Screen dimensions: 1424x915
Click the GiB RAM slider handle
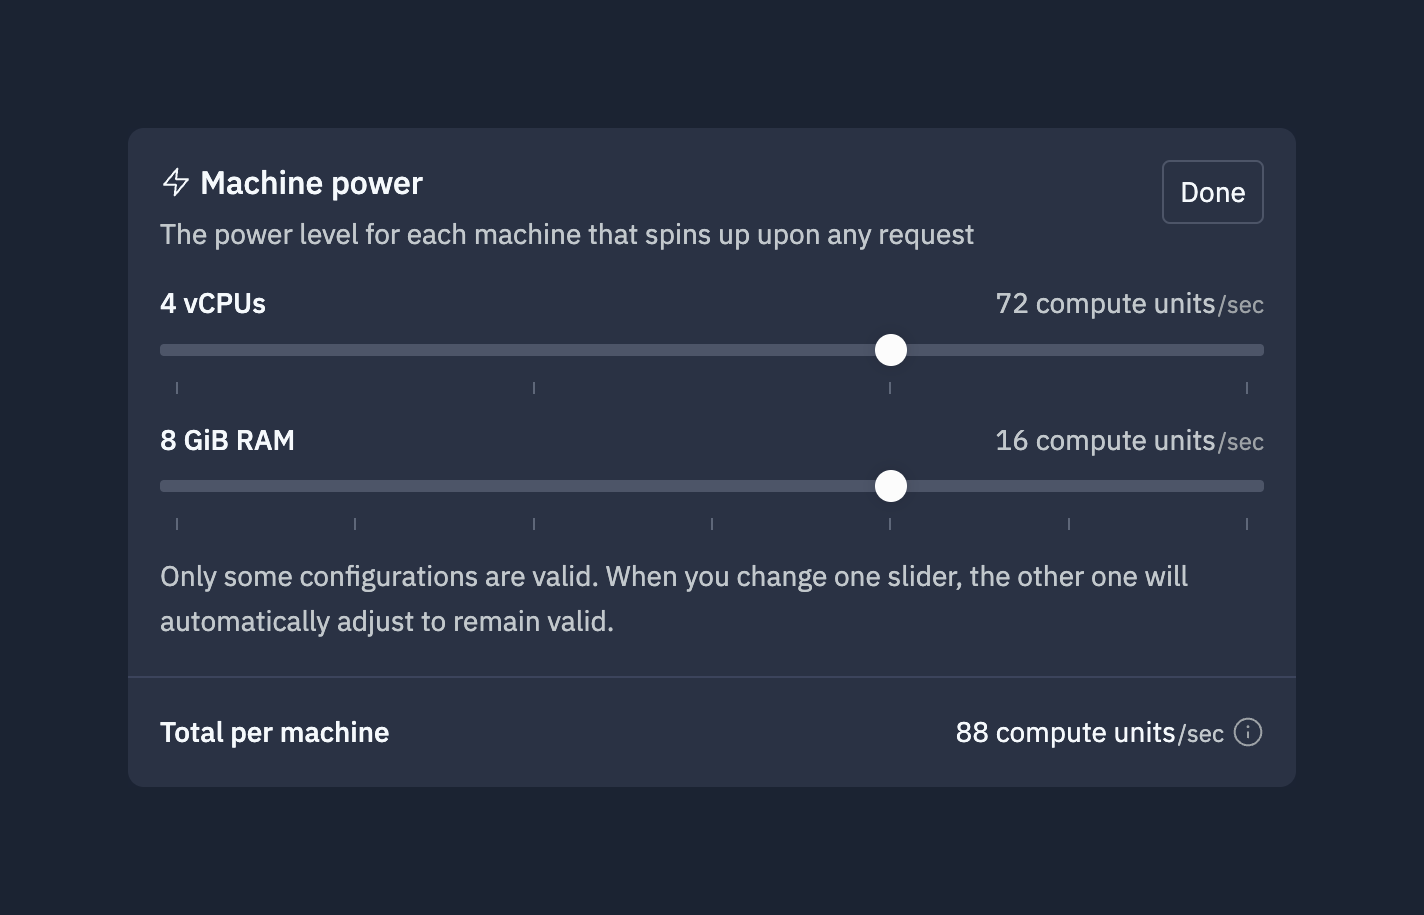coord(890,486)
